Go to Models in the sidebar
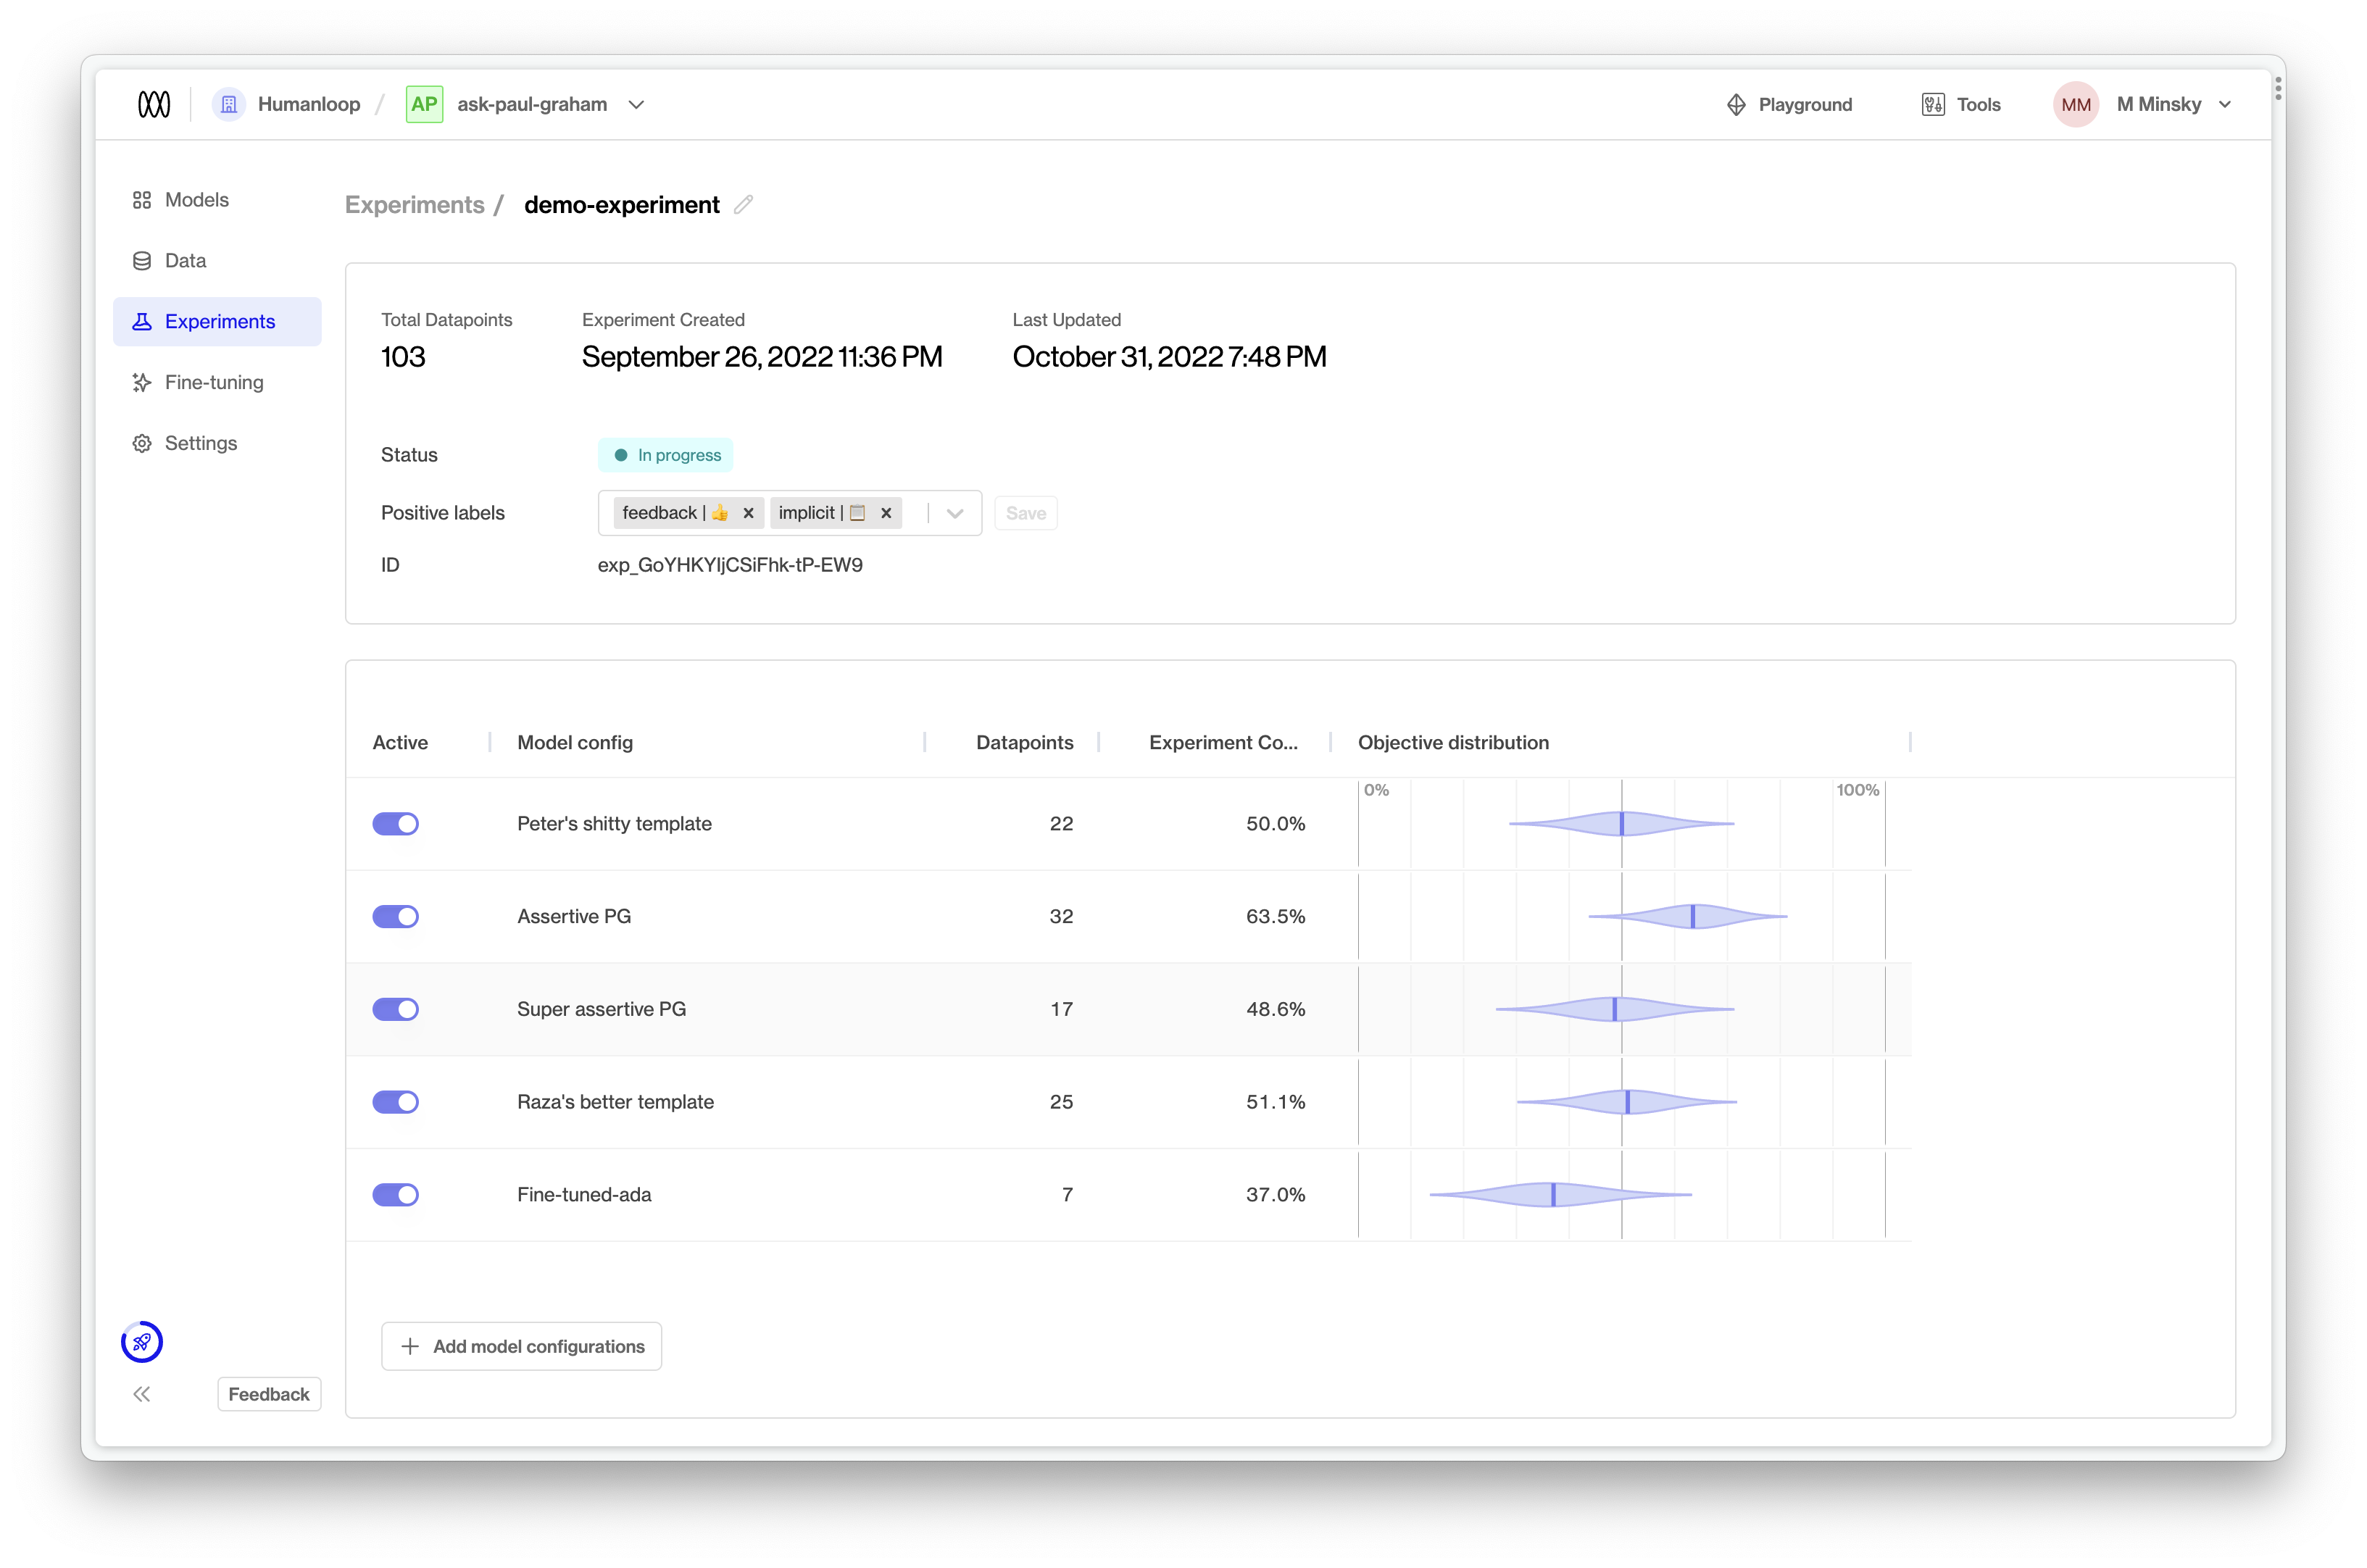 click(197, 200)
